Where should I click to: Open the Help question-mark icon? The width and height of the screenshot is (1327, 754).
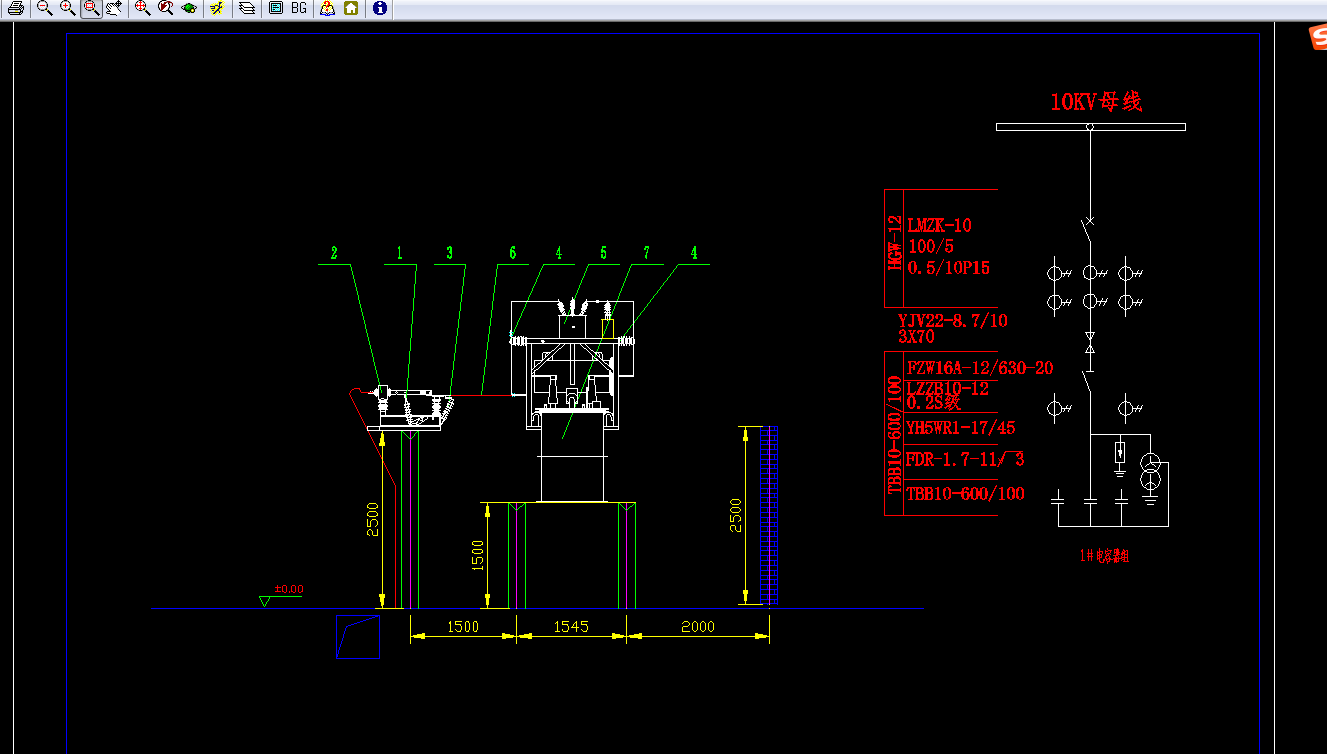pyautogui.click(x=328, y=8)
